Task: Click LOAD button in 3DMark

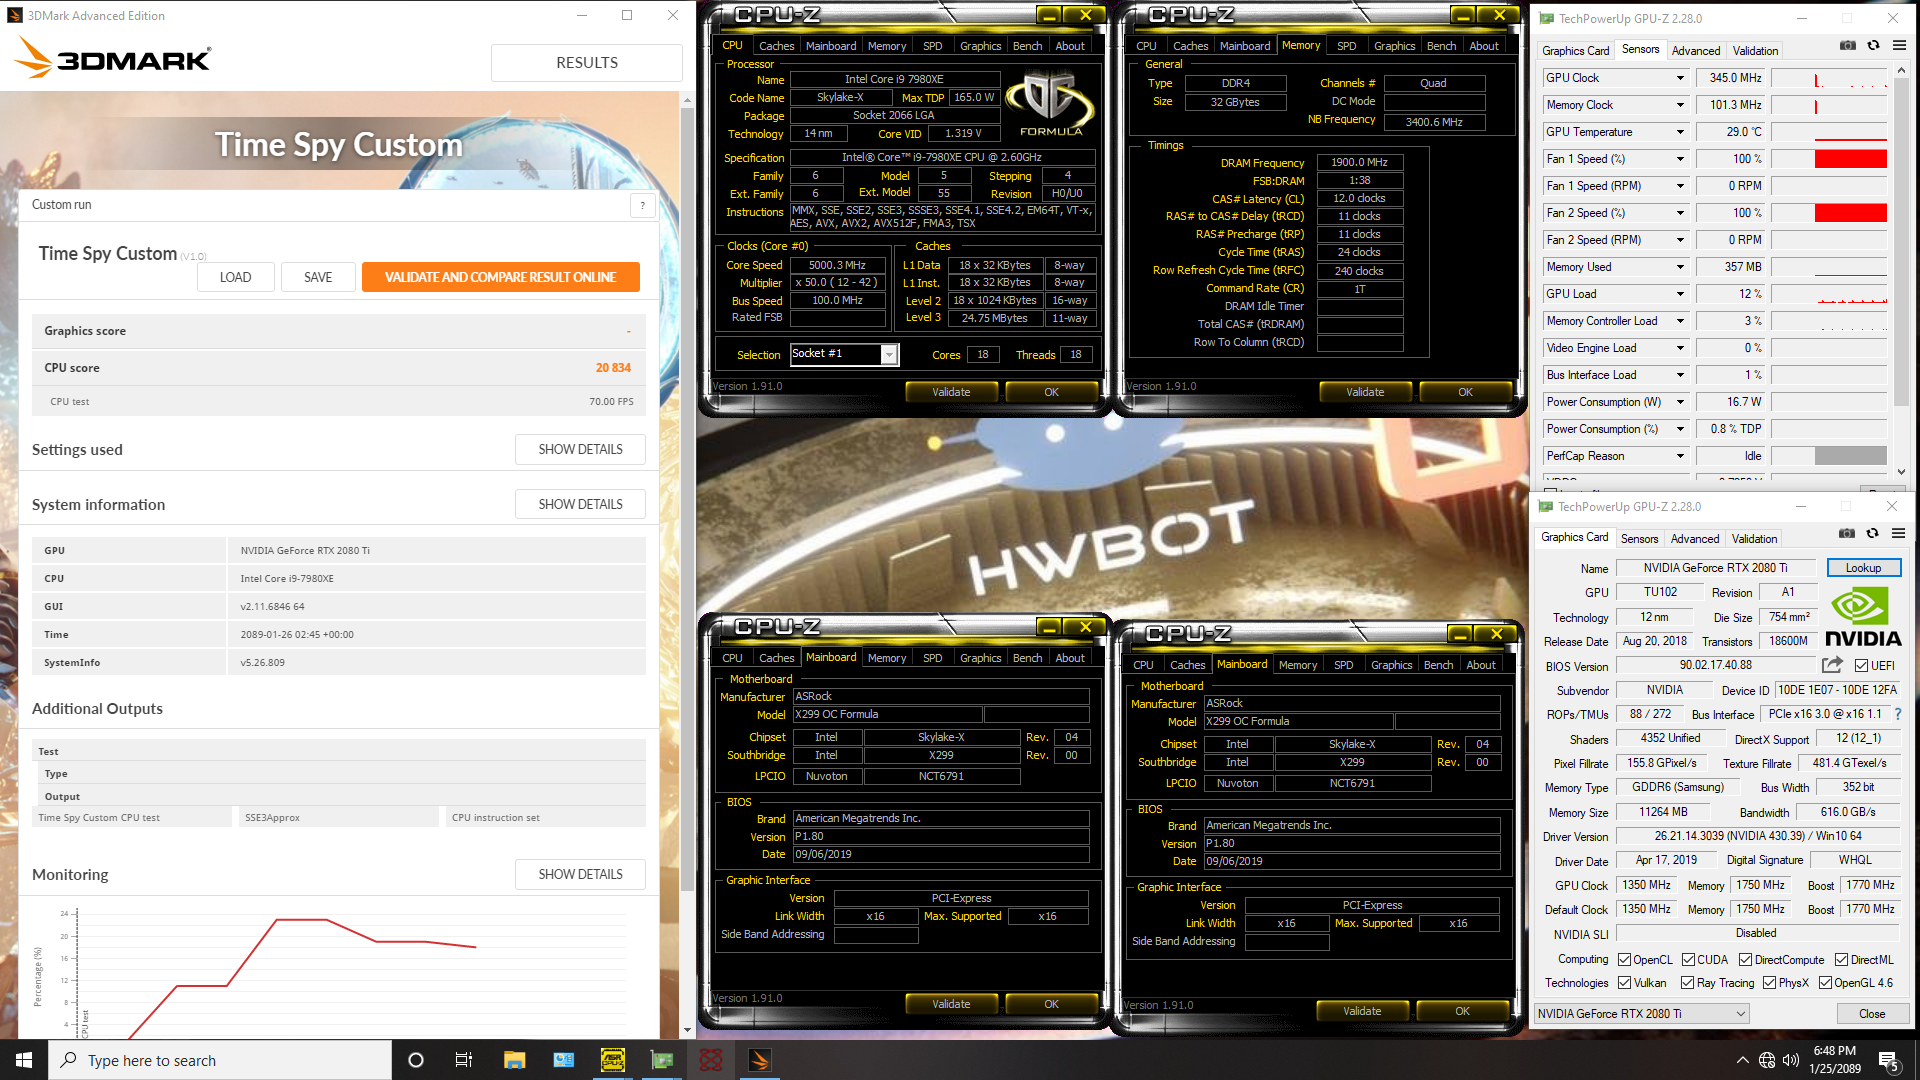Action: [236, 277]
